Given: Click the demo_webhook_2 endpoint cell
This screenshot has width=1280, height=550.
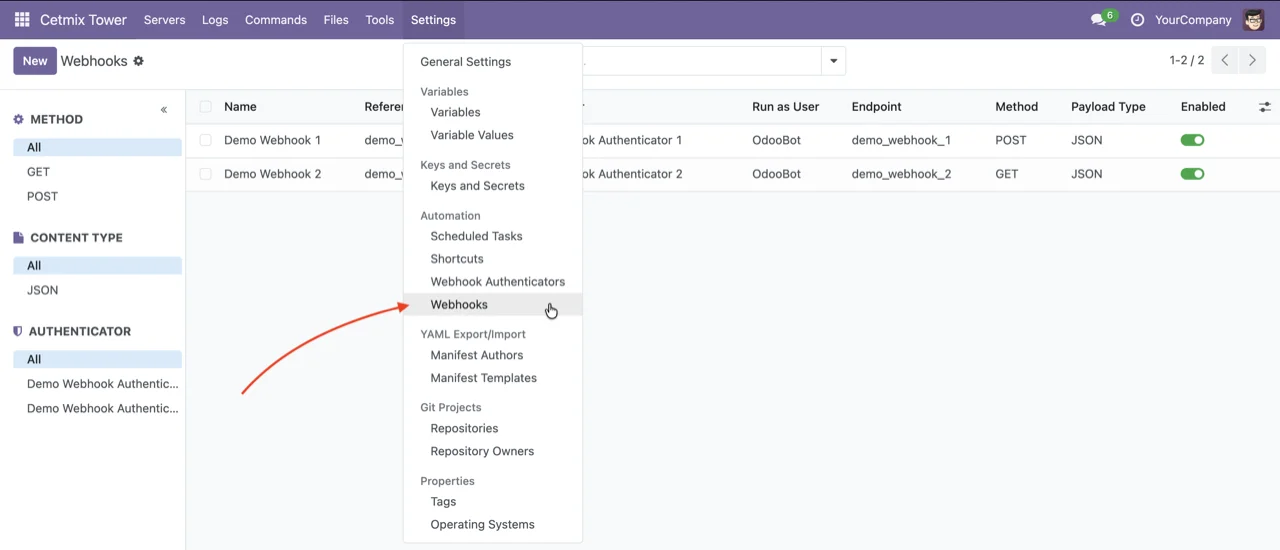Looking at the screenshot, I should [x=901, y=174].
